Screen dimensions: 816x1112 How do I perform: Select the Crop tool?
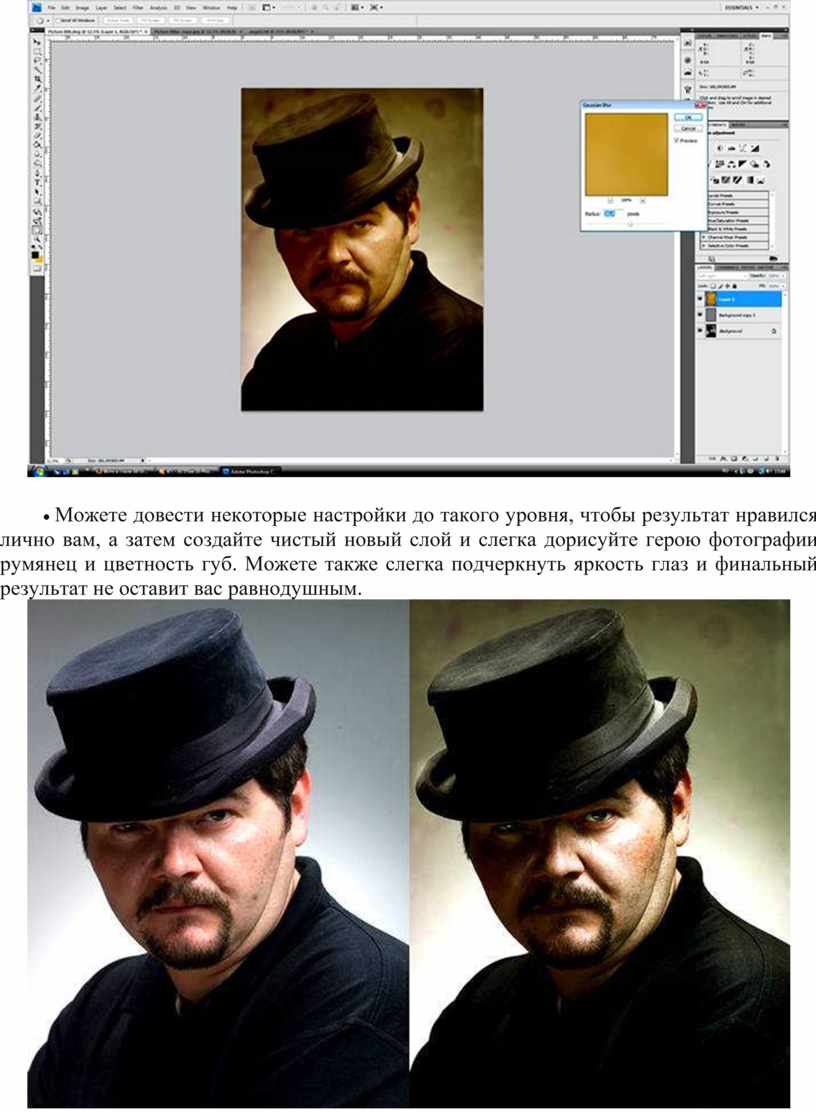coord(38,79)
